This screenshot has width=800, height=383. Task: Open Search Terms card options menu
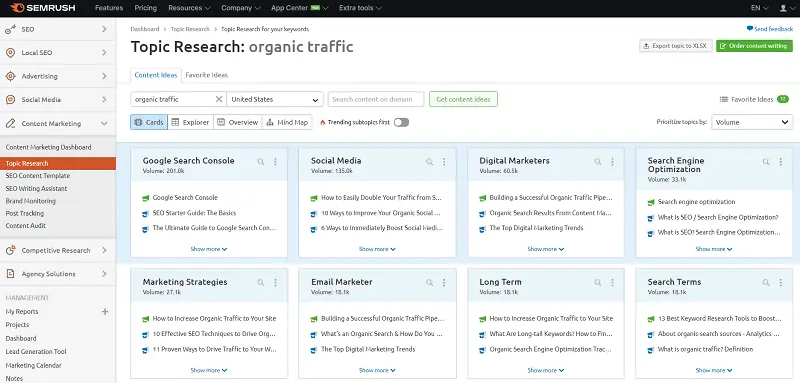781,283
